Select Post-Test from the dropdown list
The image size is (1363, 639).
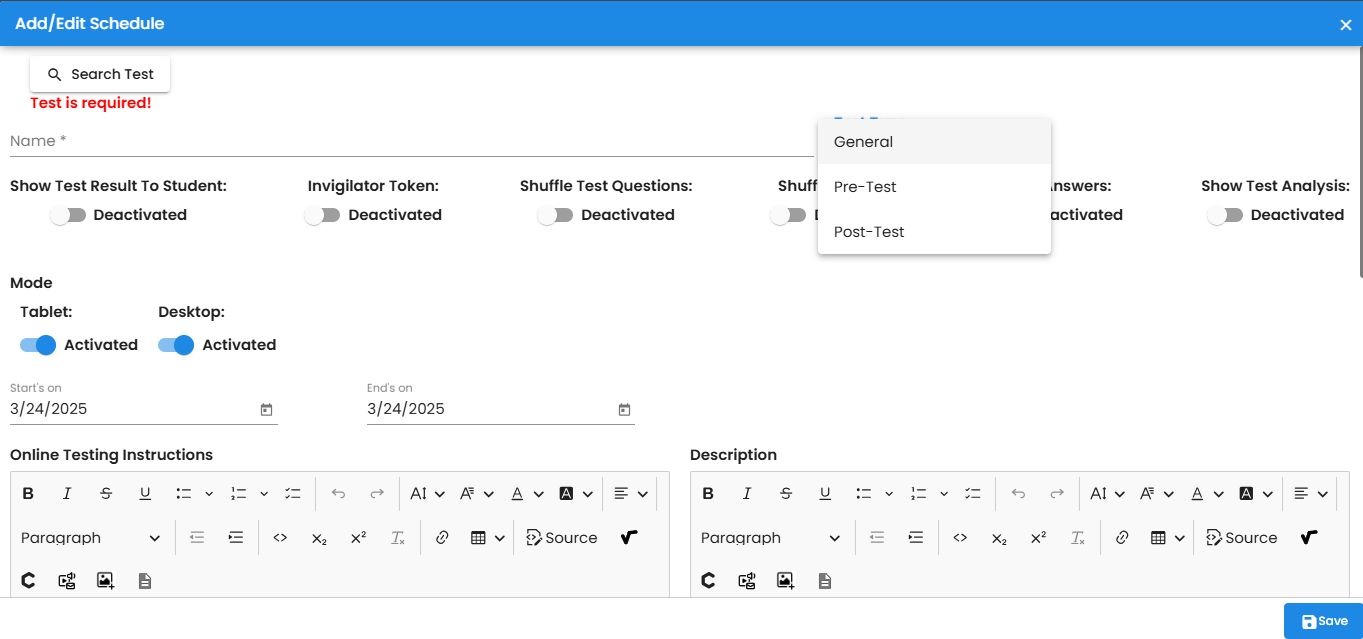[x=934, y=232]
